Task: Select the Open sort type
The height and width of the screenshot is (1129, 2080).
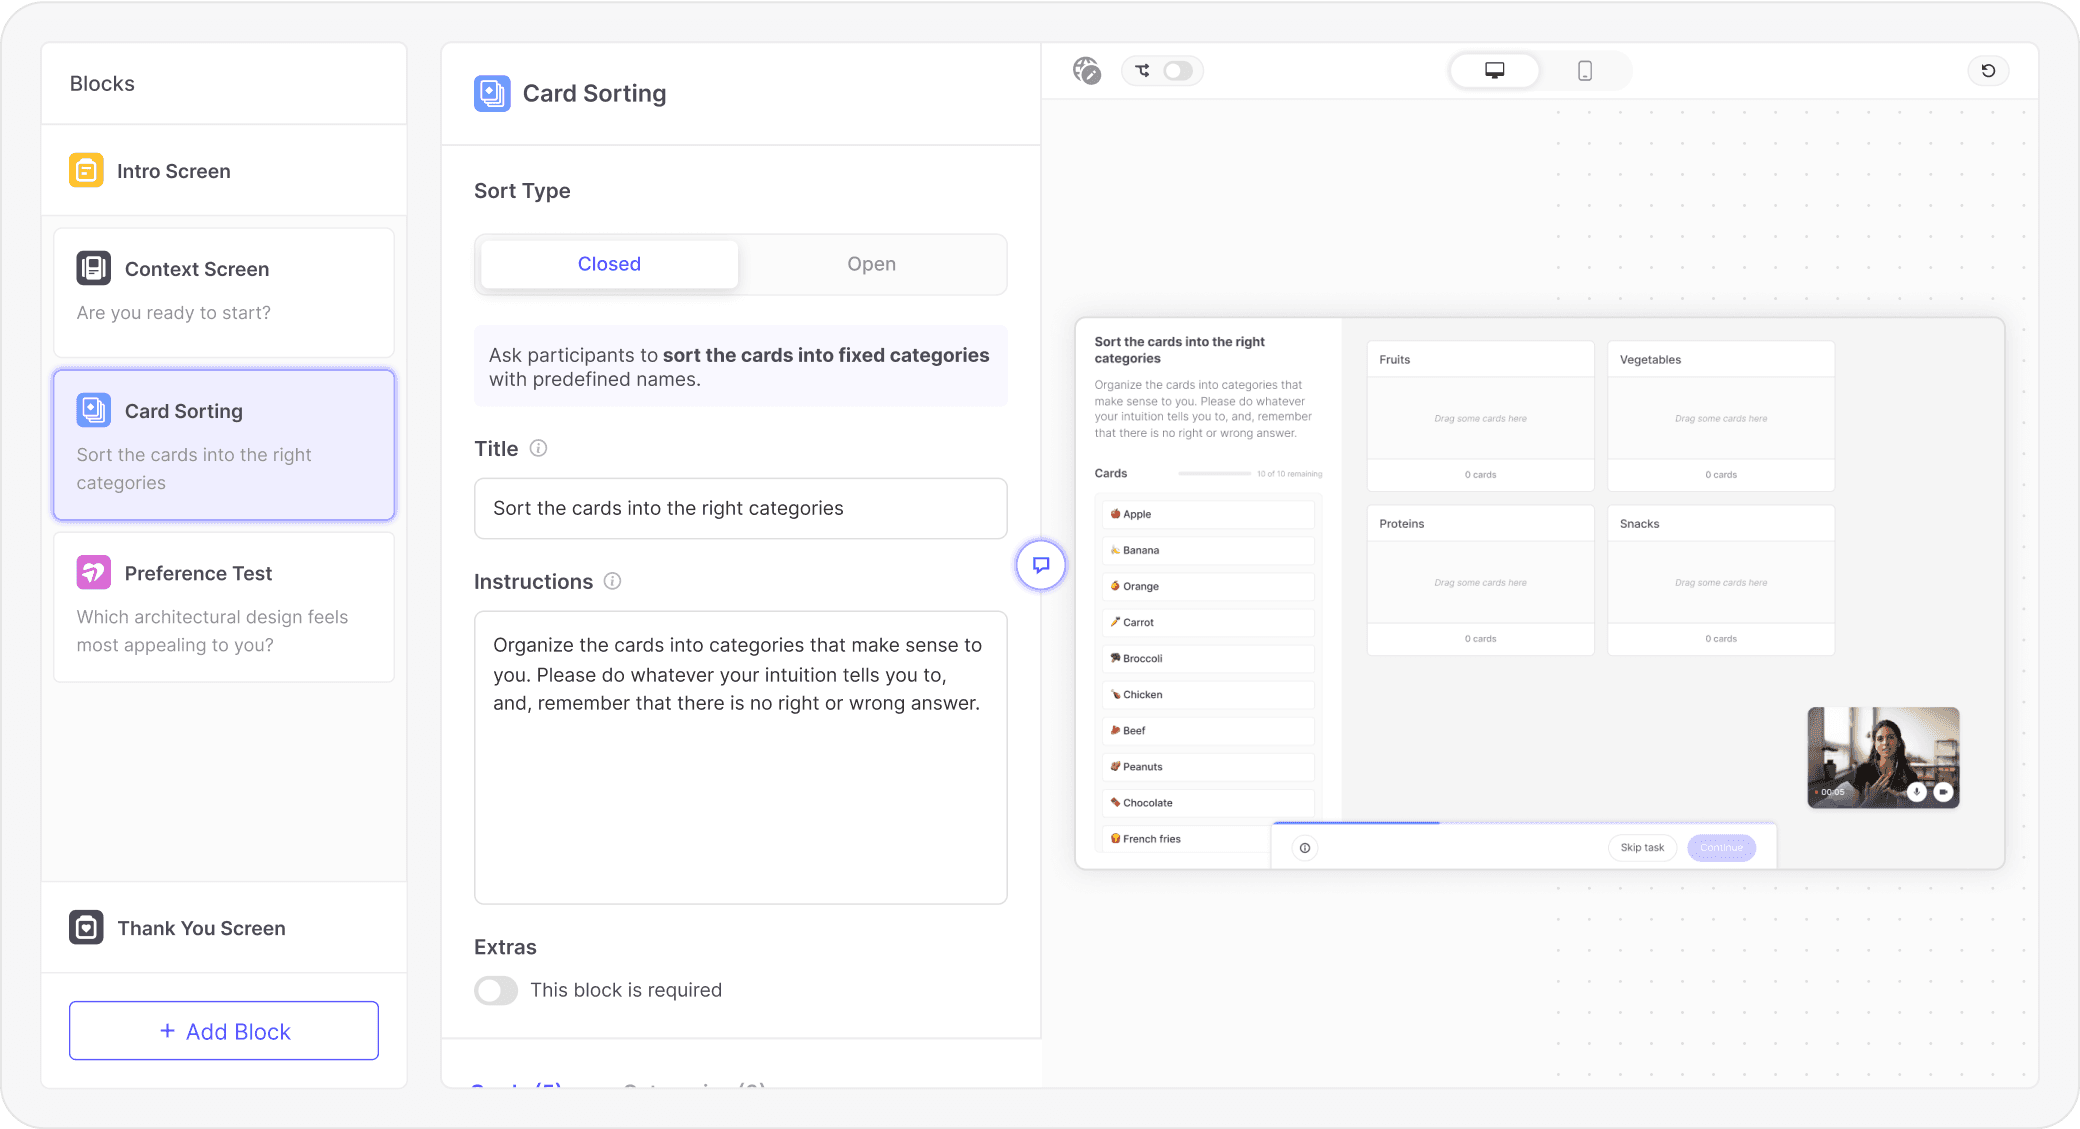Action: (871, 264)
